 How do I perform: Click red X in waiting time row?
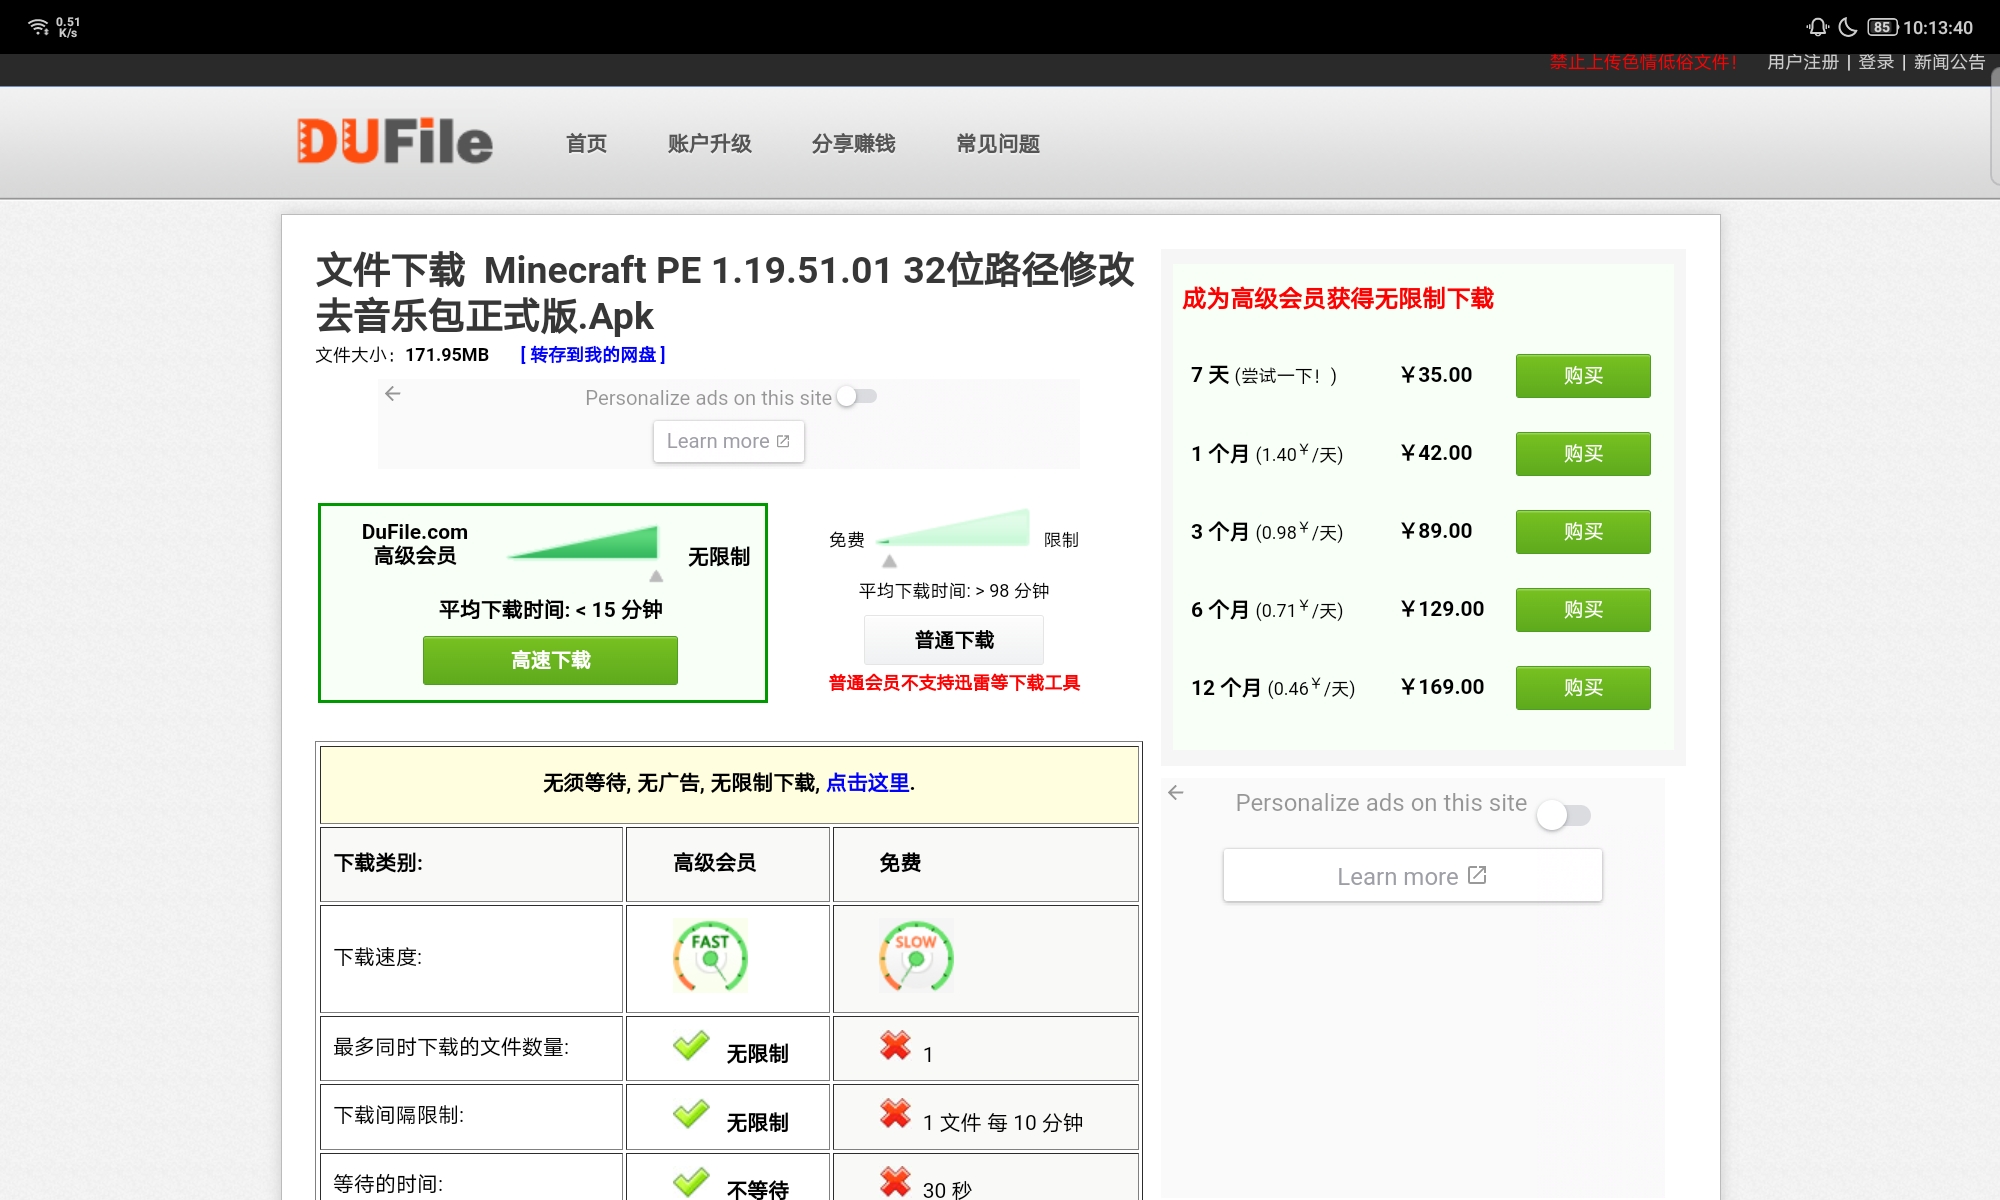point(895,1181)
